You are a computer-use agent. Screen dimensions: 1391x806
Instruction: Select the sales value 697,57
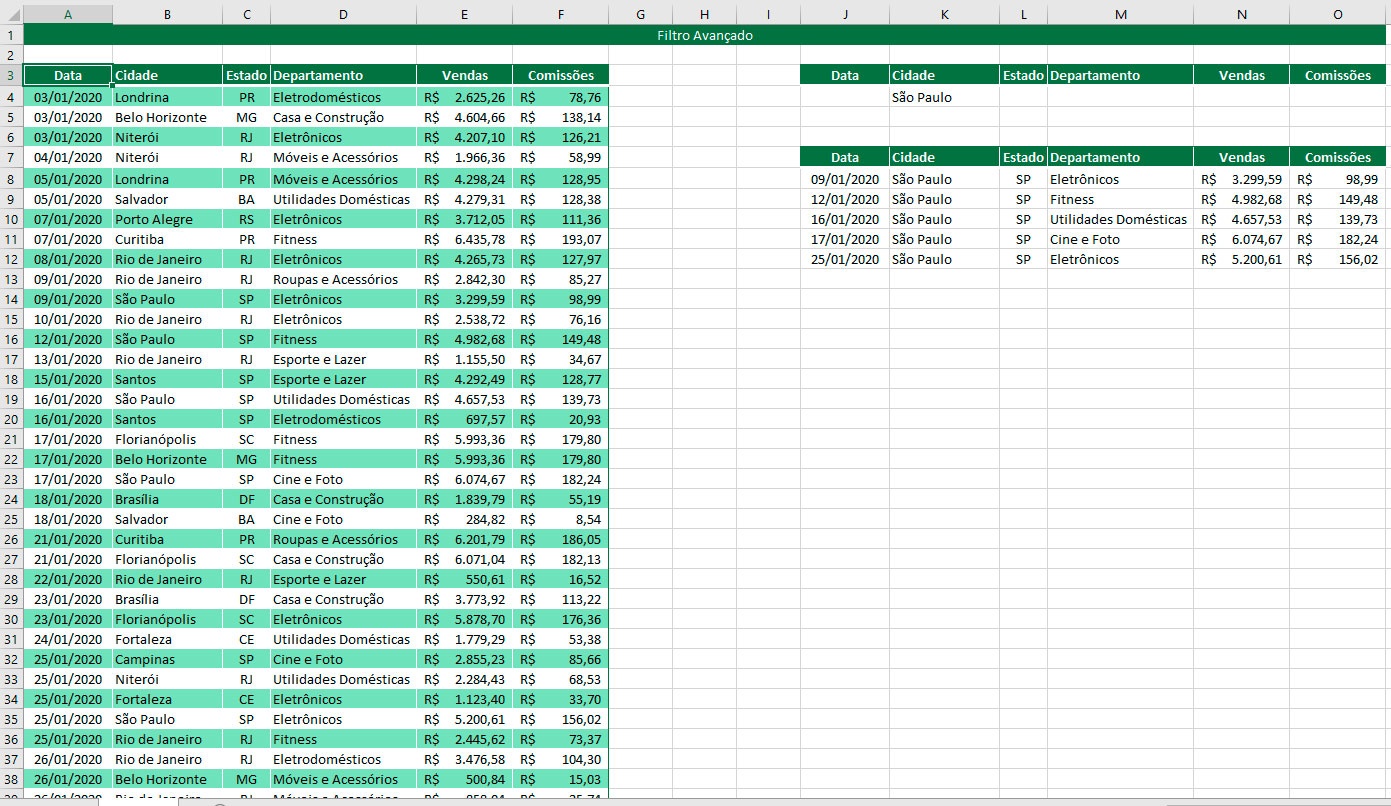click(x=464, y=419)
